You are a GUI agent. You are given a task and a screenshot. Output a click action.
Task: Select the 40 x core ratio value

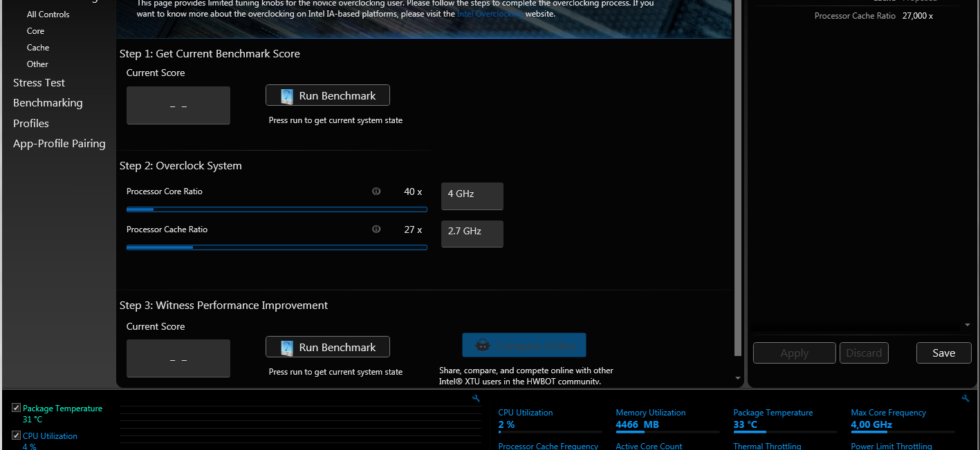click(413, 191)
